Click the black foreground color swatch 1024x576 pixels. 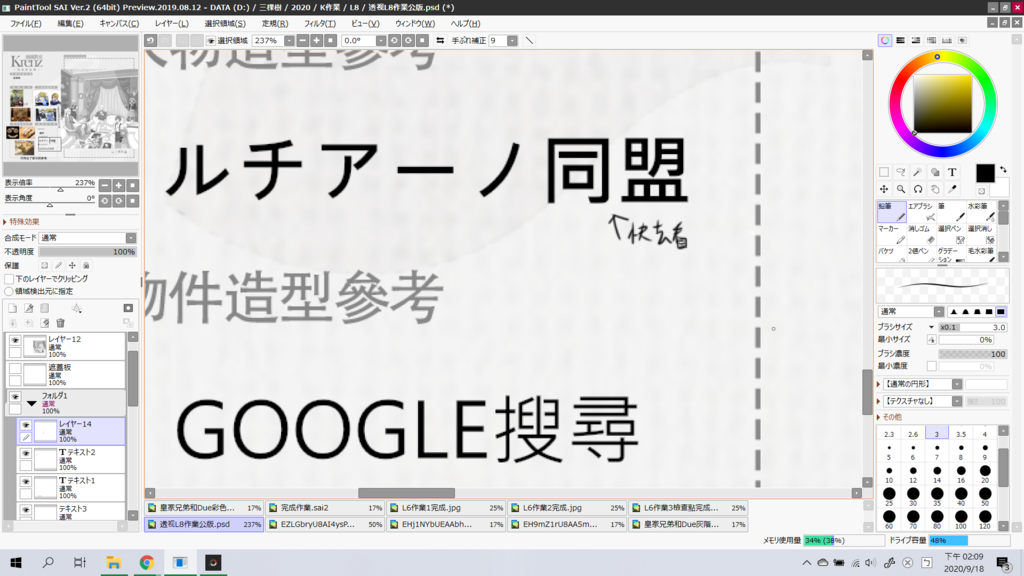[x=985, y=173]
